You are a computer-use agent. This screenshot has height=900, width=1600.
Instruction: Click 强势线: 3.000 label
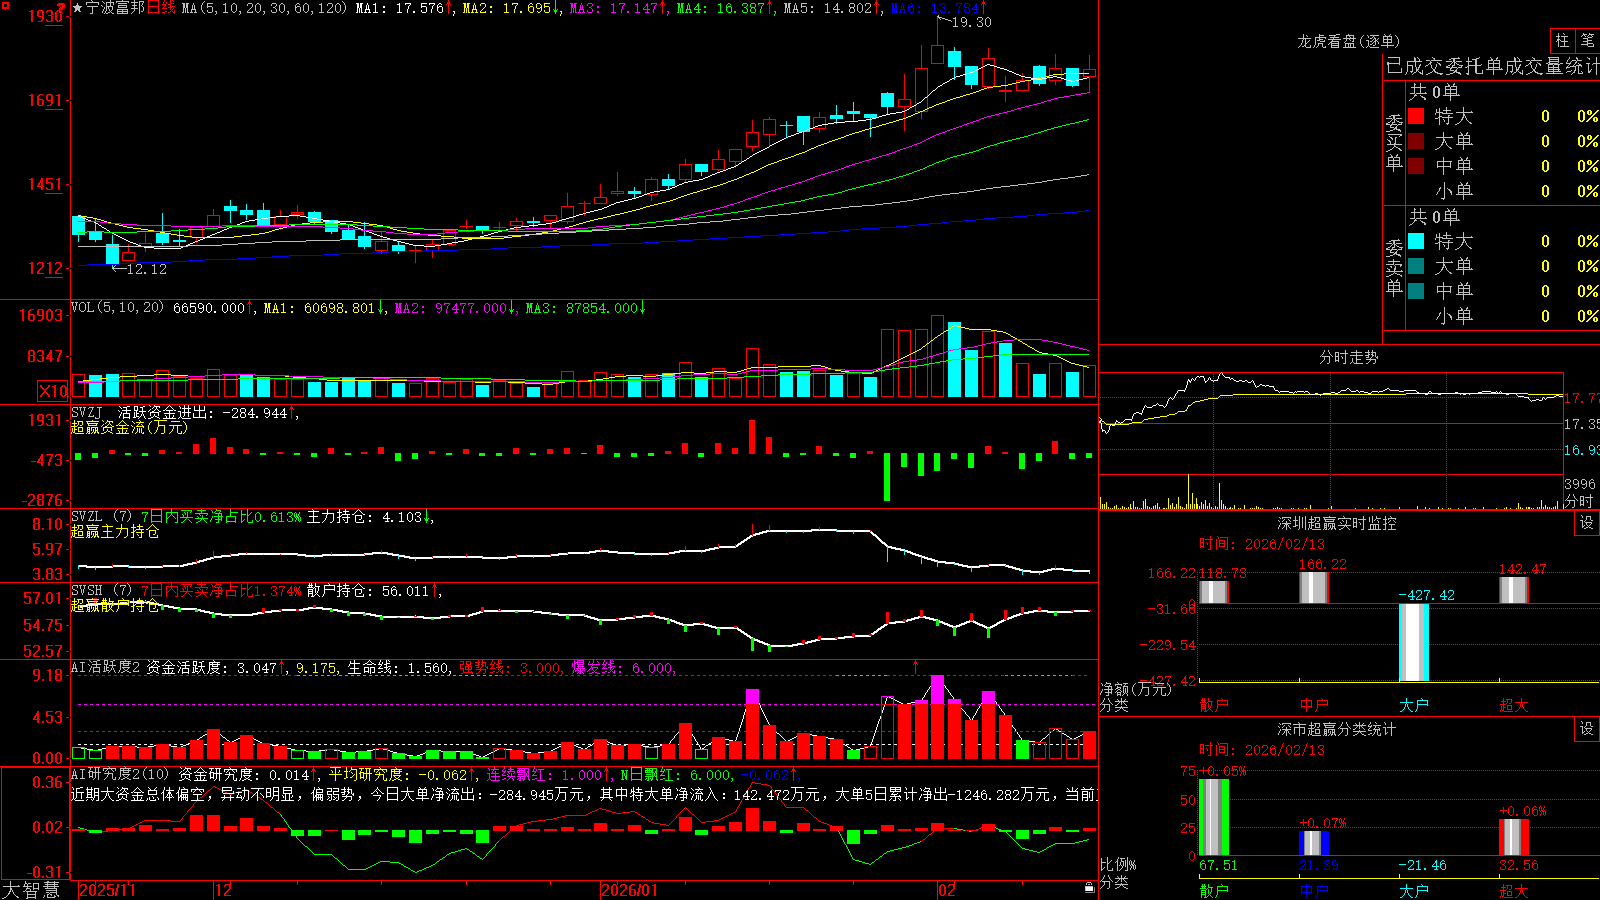coord(511,668)
